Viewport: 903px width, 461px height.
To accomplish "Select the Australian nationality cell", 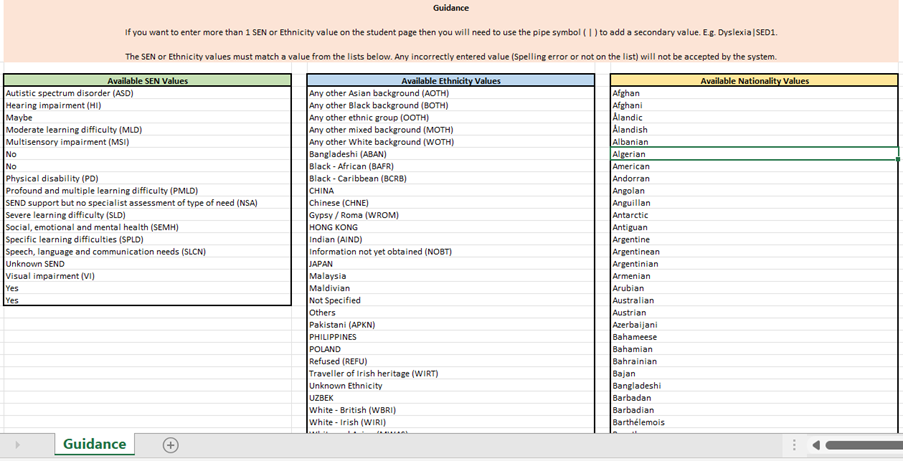I will coord(754,300).
